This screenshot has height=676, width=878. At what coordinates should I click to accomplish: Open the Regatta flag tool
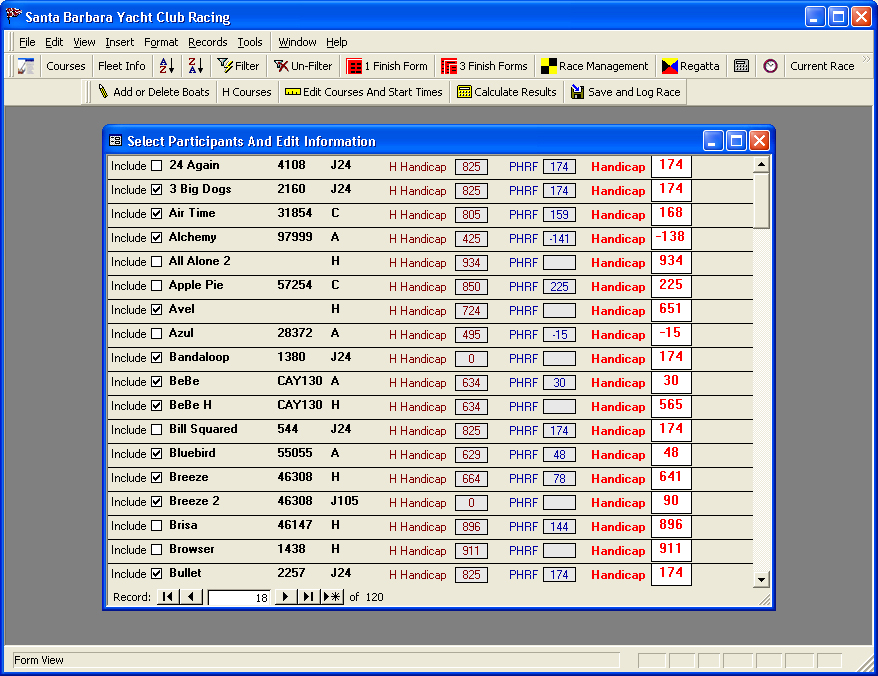pyautogui.click(x=690, y=66)
